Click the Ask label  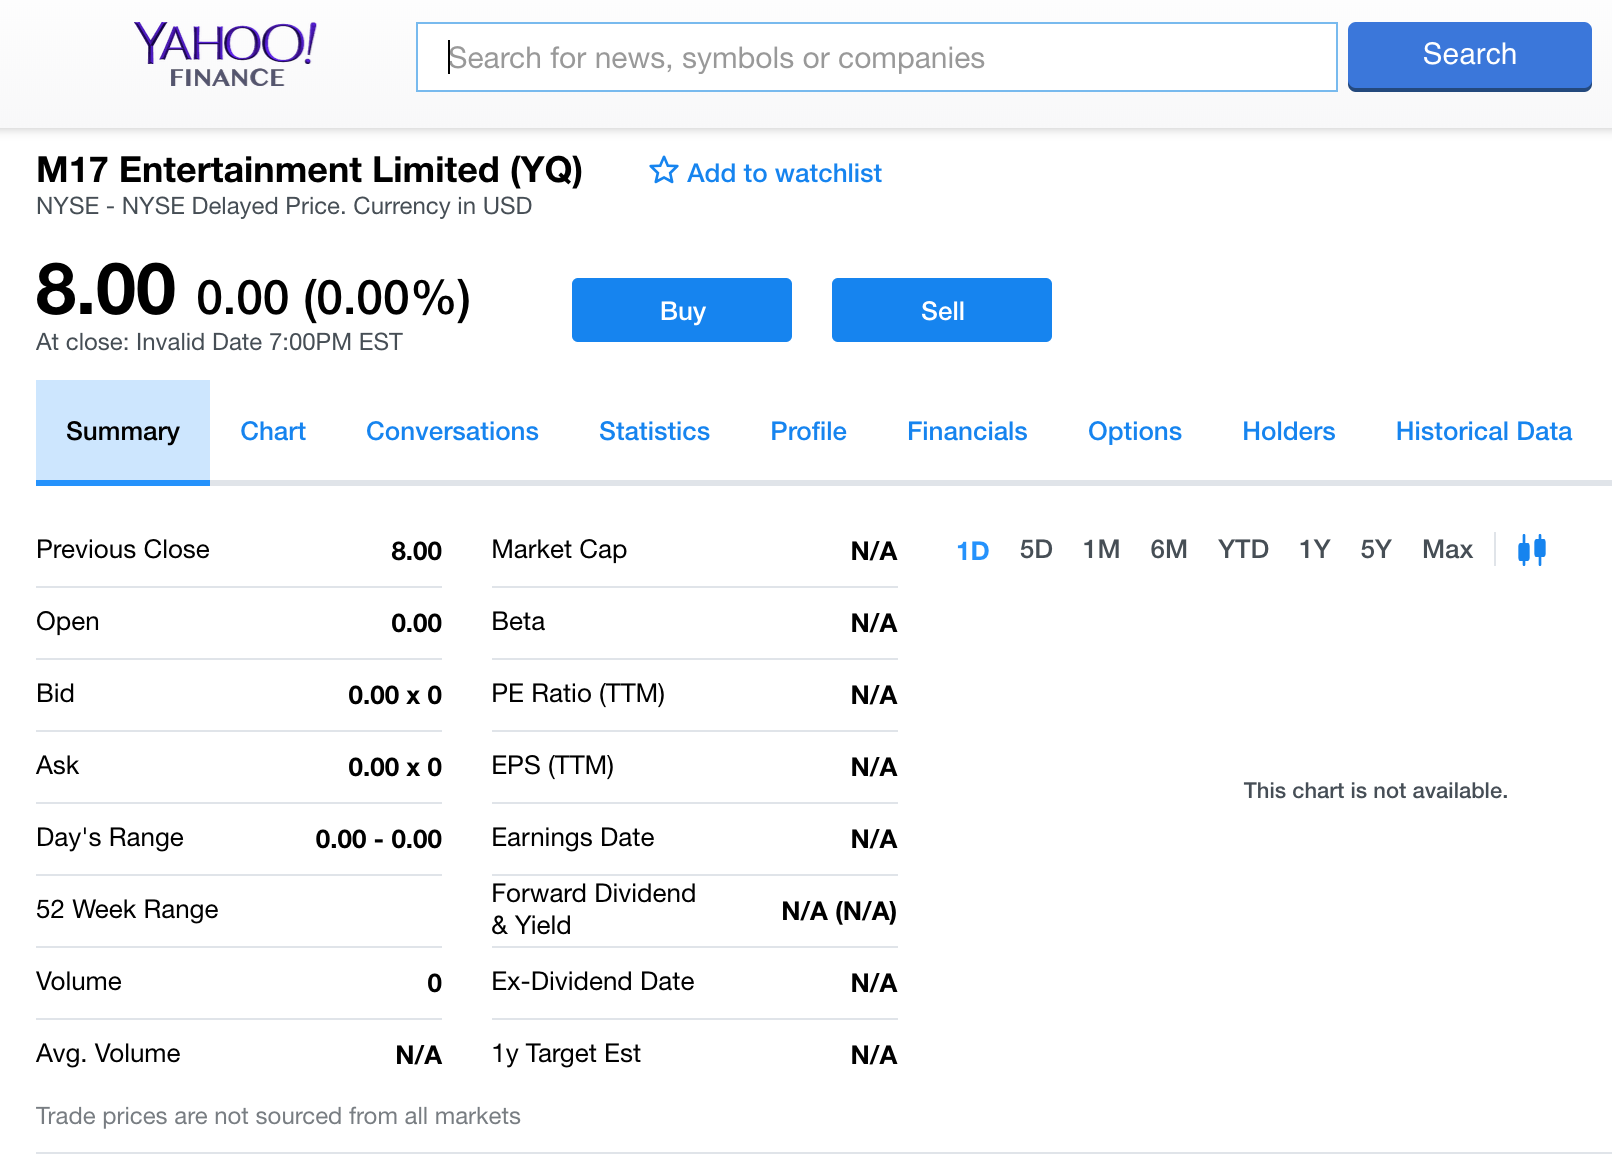(x=57, y=765)
